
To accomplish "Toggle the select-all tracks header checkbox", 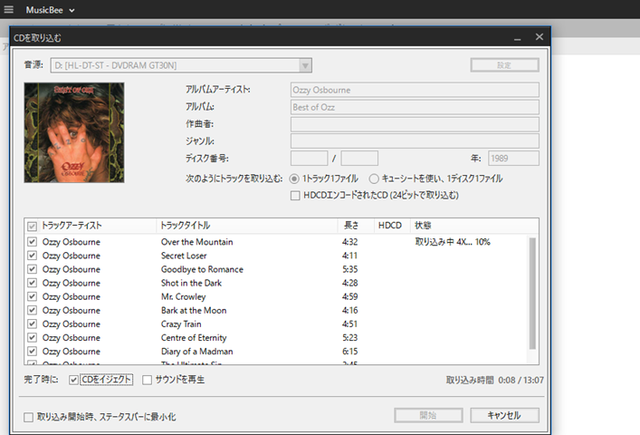I will coord(32,226).
